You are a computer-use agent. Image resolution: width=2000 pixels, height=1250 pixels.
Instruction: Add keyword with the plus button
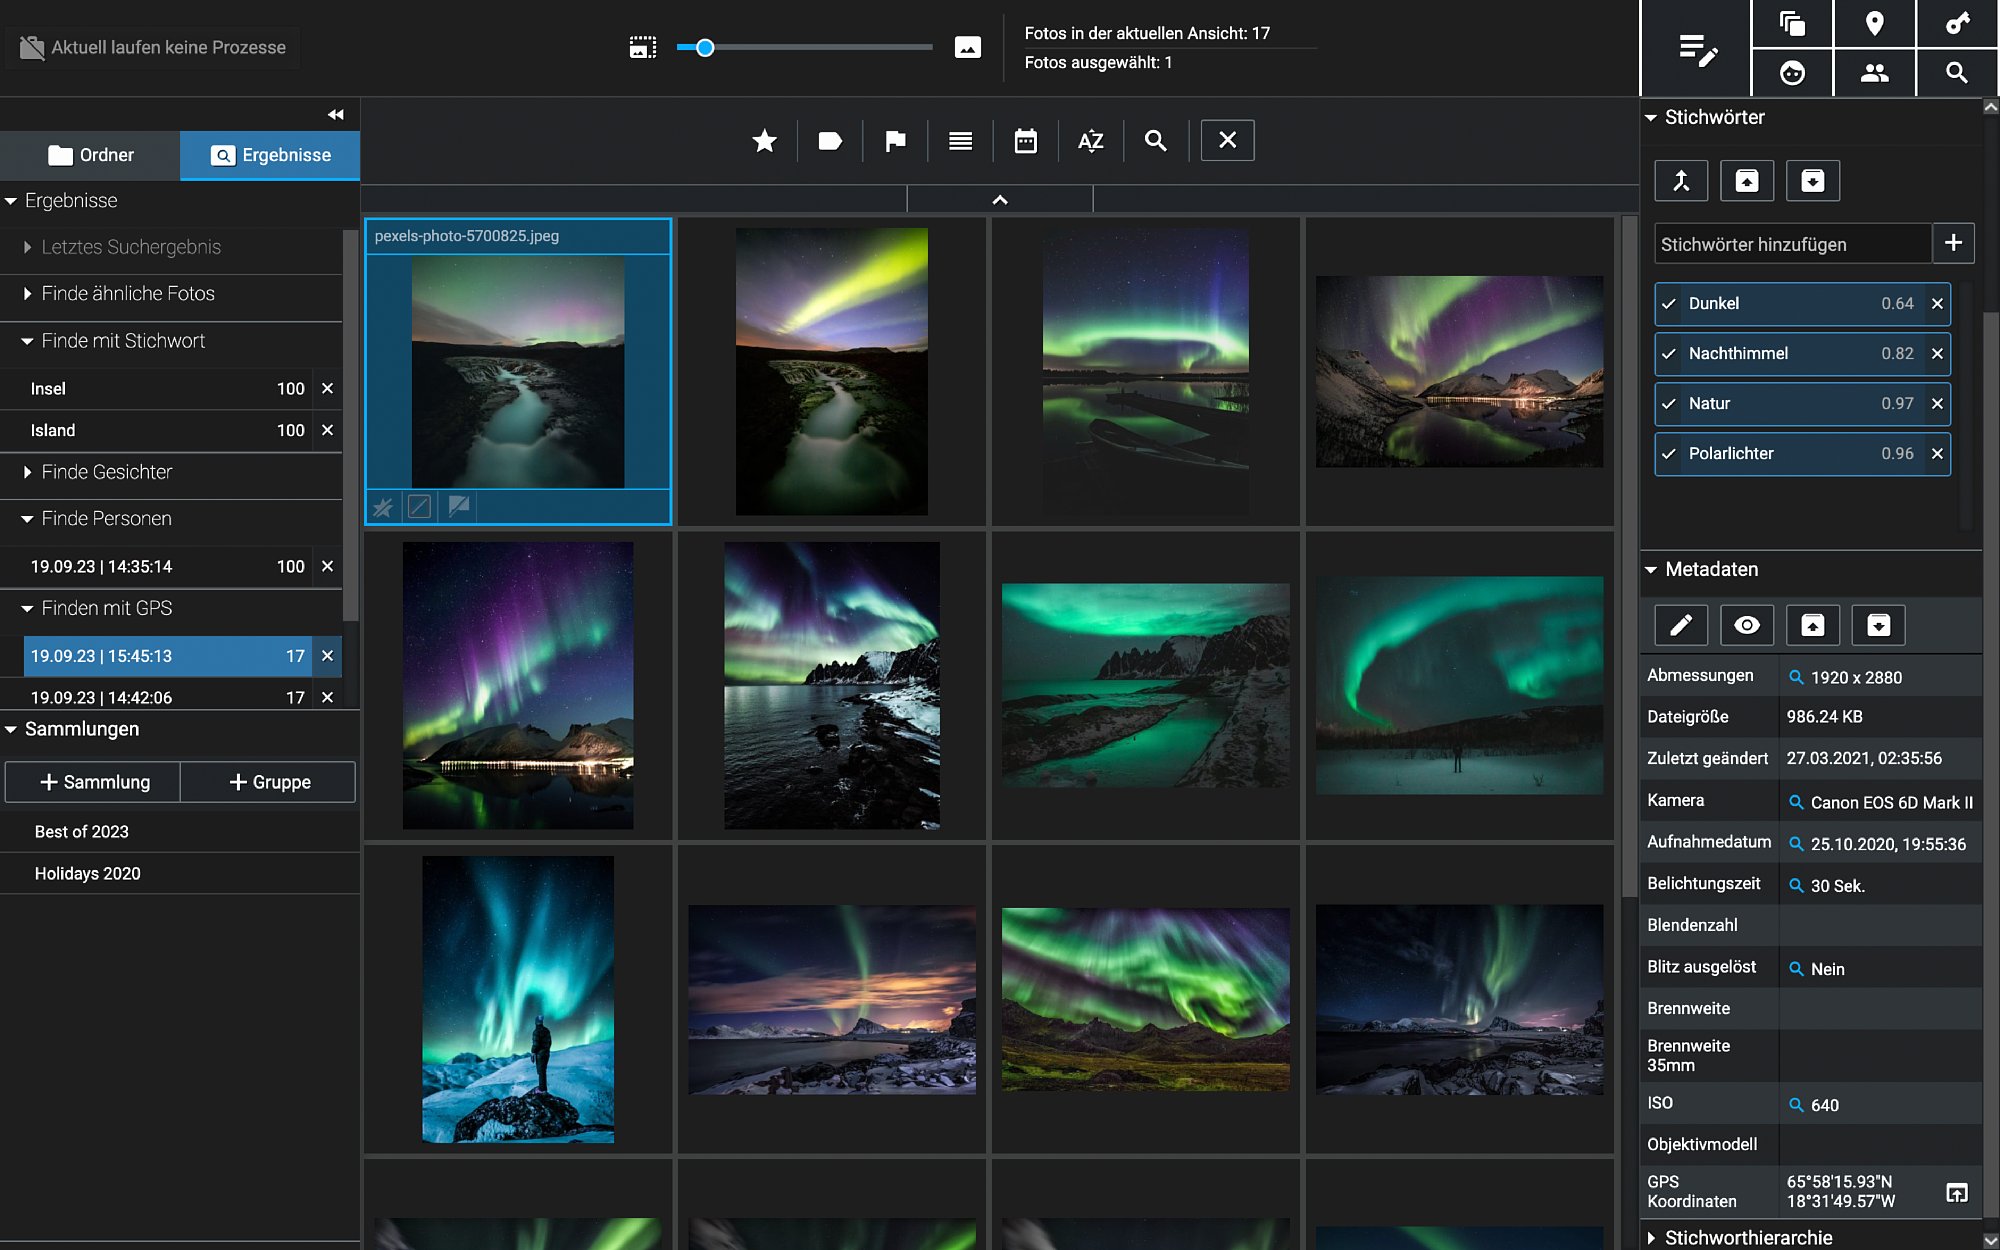pos(1953,243)
